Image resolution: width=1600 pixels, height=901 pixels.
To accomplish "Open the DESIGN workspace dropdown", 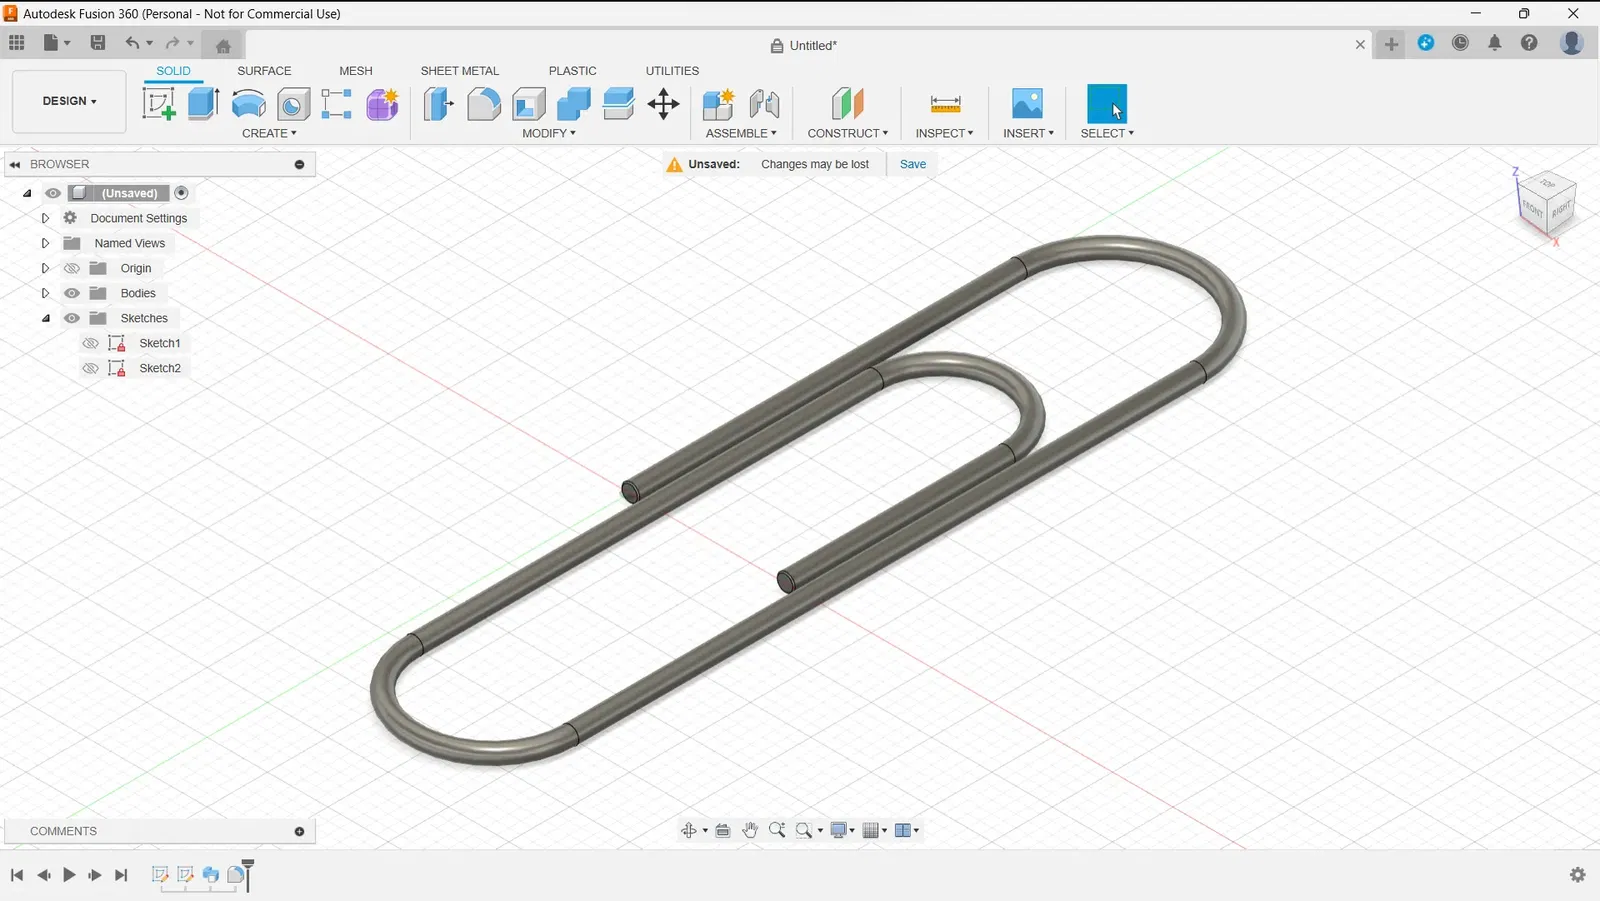I will tap(69, 101).
